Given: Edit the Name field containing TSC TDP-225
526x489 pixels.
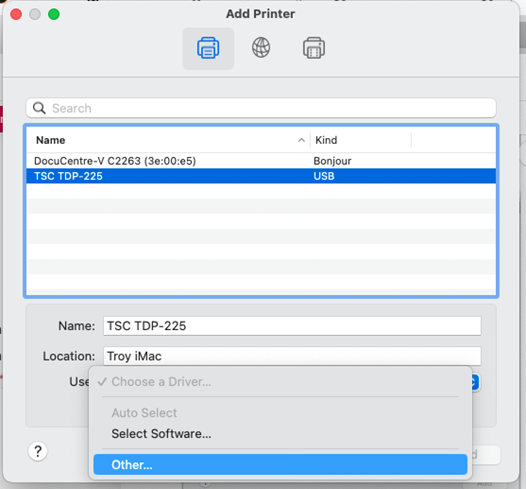Looking at the screenshot, I should click(292, 326).
